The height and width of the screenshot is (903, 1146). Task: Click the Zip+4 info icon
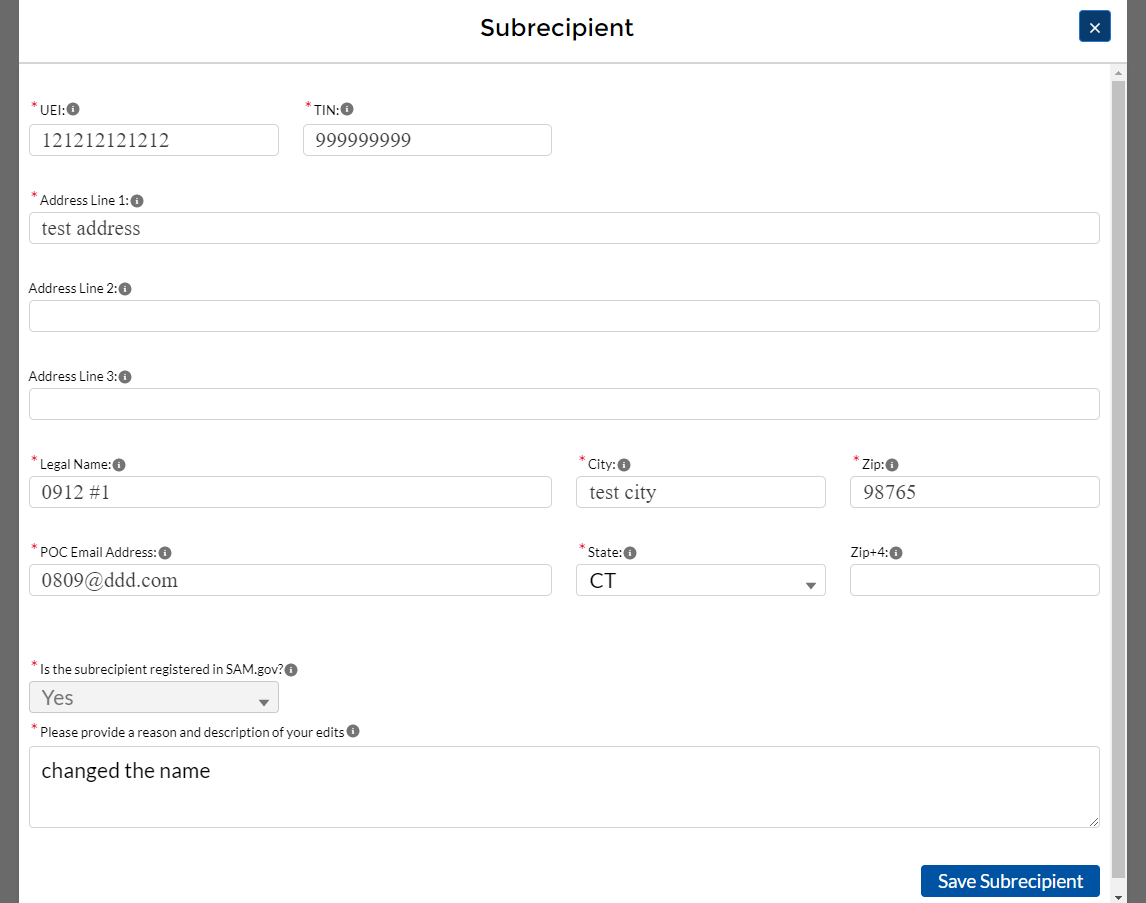coord(896,553)
